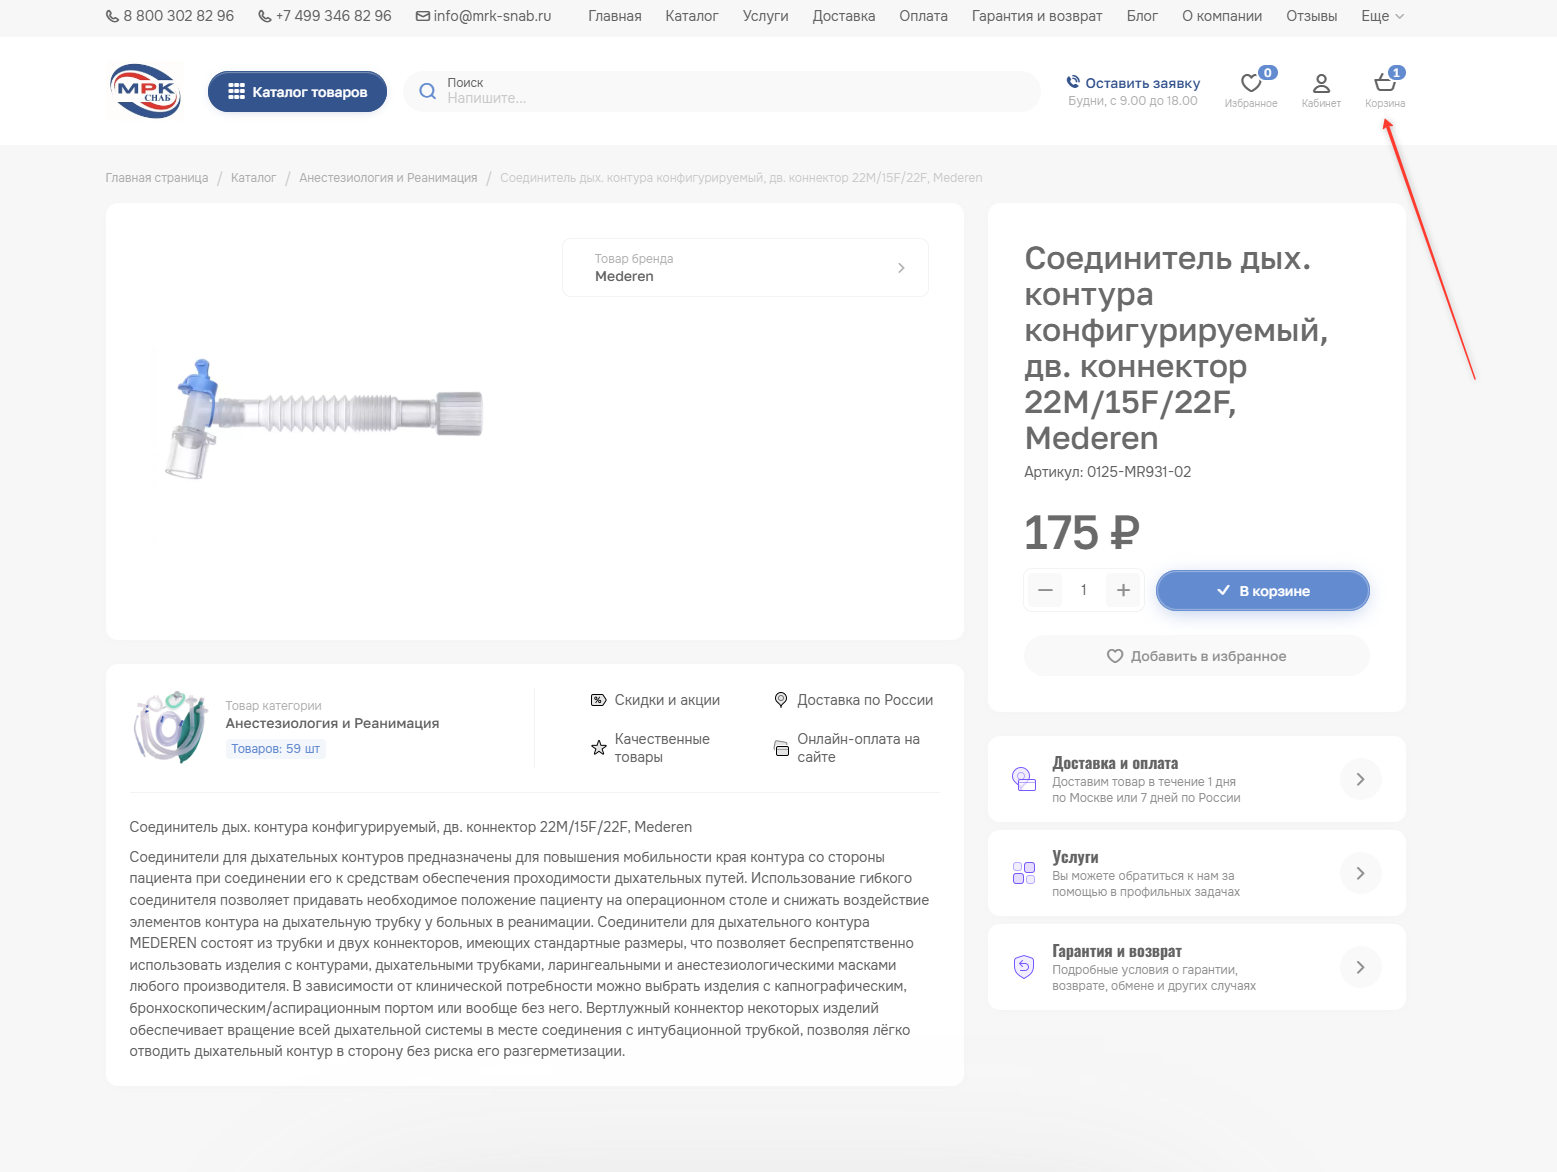Go to Каталог breadcrumb
This screenshot has width=1557, height=1172.
[253, 178]
